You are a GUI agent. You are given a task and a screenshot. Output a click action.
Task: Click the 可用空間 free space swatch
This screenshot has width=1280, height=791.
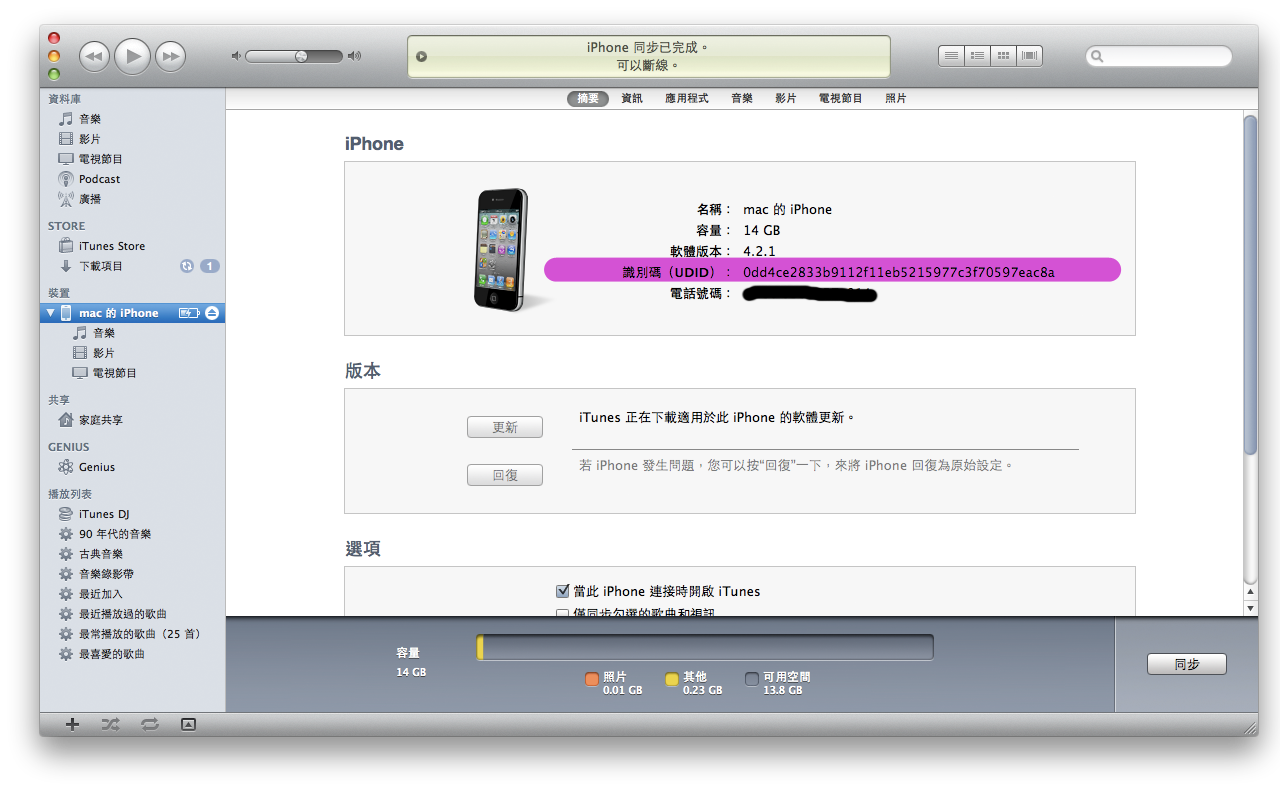click(x=752, y=680)
